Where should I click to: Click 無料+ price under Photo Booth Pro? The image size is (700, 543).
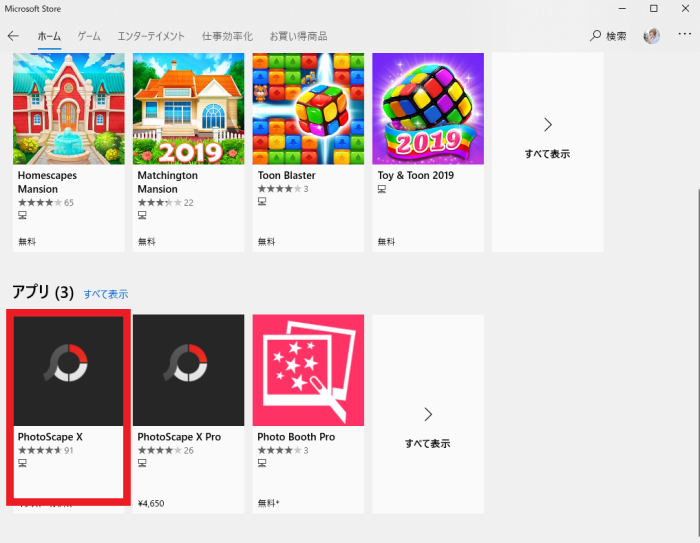(x=268, y=503)
